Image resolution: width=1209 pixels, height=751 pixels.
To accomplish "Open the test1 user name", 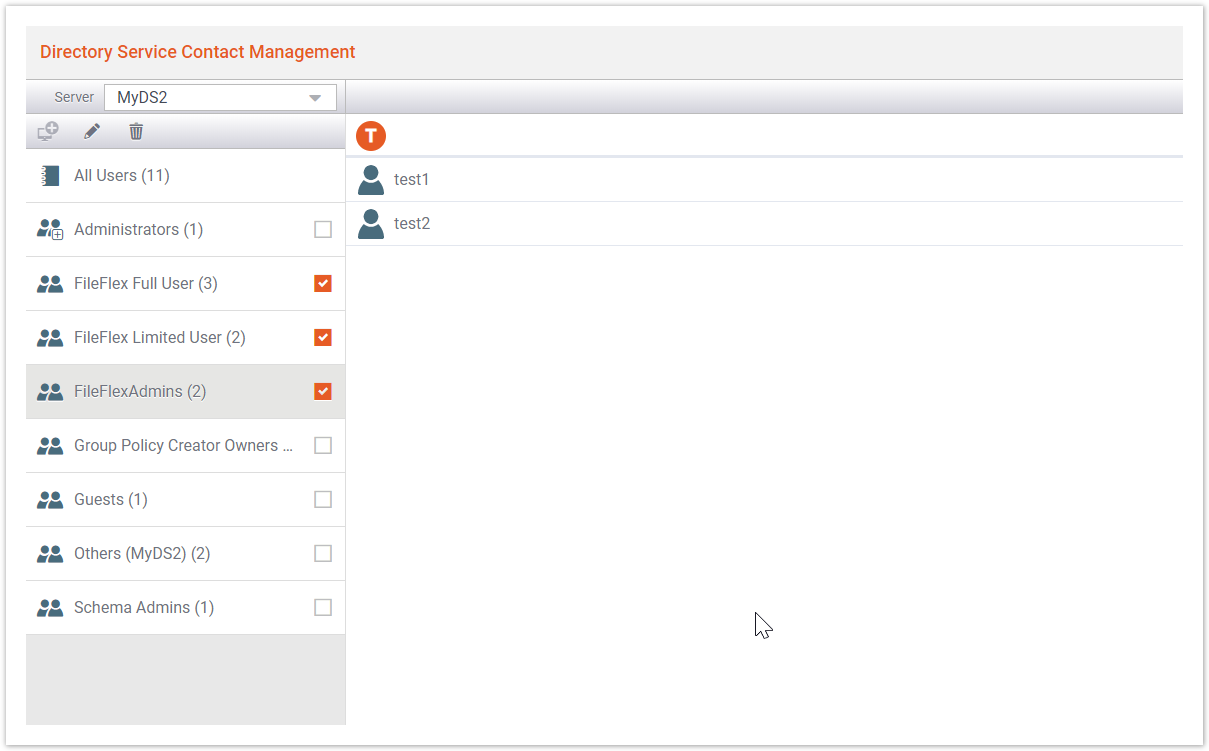I will (x=411, y=180).
